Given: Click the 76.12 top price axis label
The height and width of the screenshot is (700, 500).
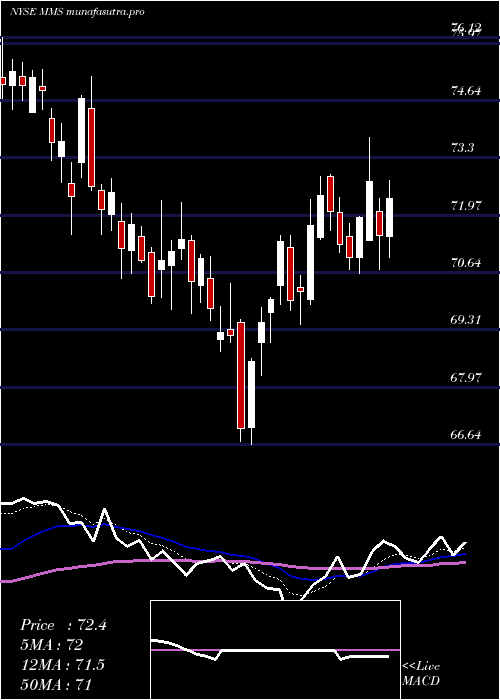Looking at the screenshot, I should click(466, 28).
